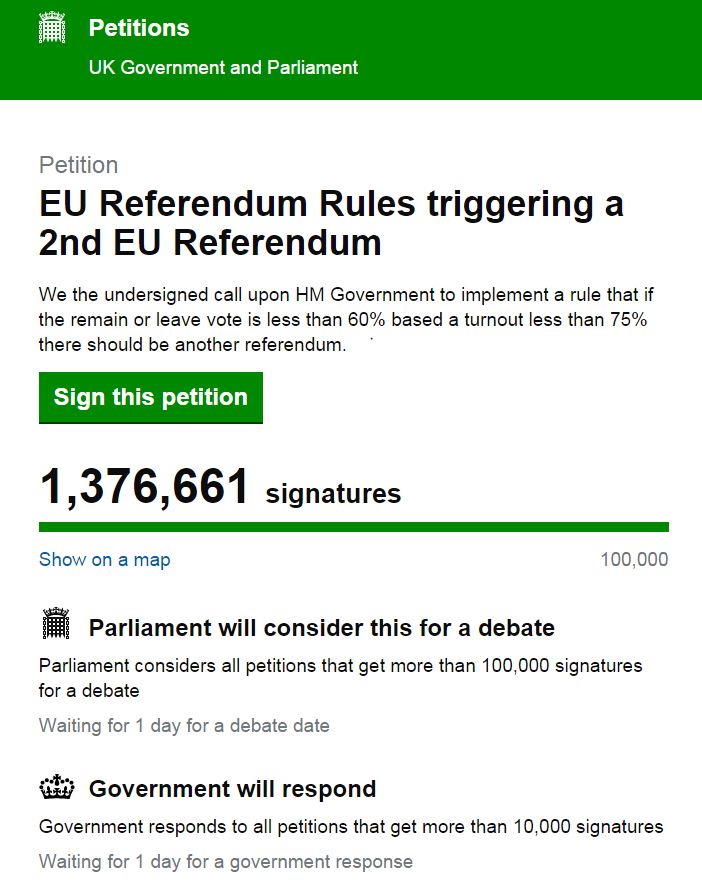Click the 100,000 threshold label

[634, 560]
